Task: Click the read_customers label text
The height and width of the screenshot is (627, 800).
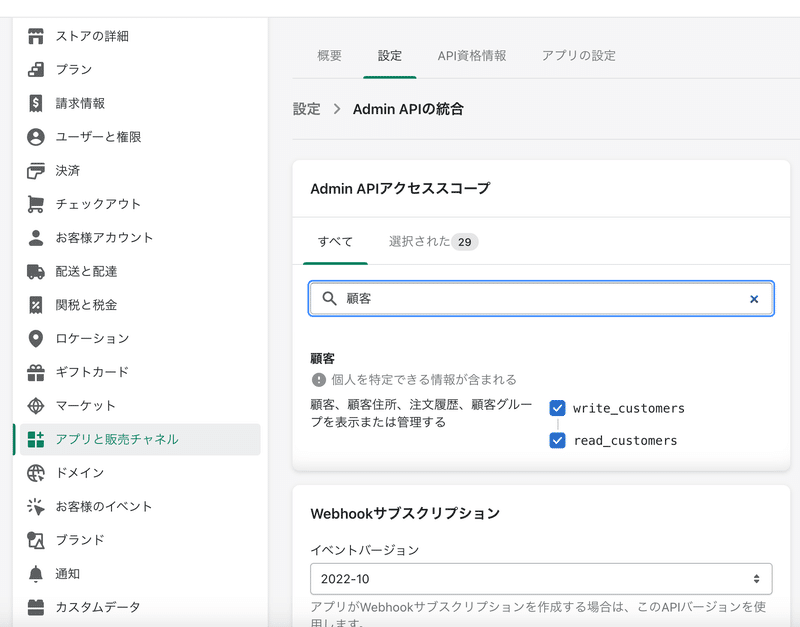Action: click(626, 440)
